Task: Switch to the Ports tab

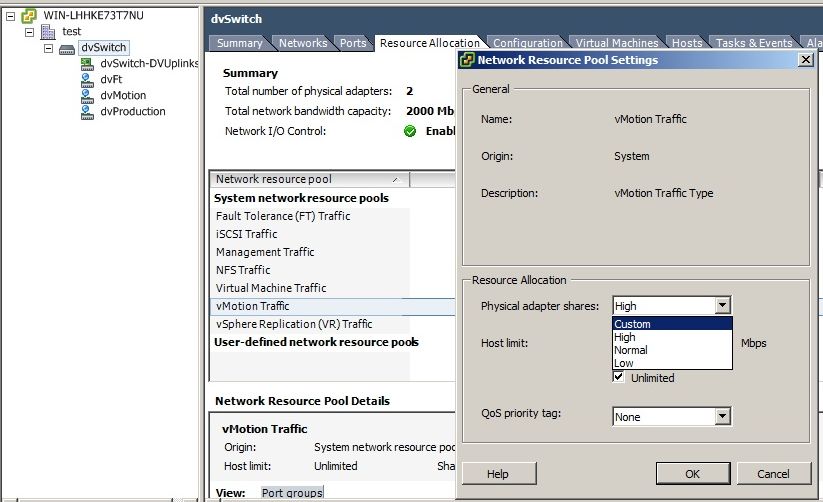Action: point(353,43)
